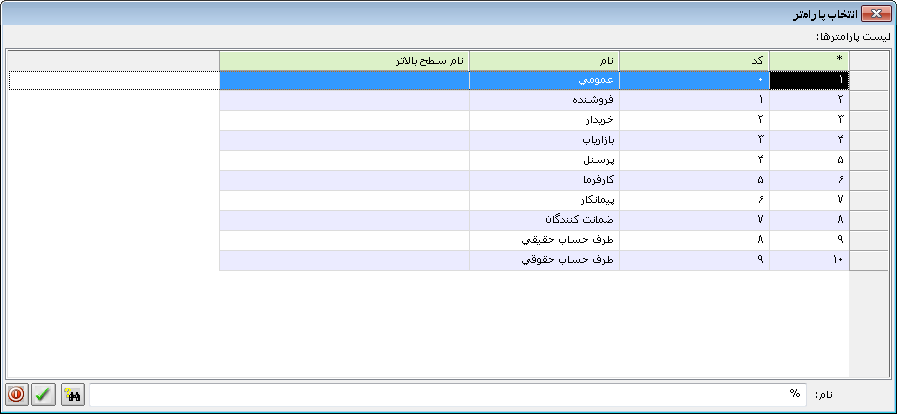Click the row-number cell of the خريدار row

coord(809,120)
